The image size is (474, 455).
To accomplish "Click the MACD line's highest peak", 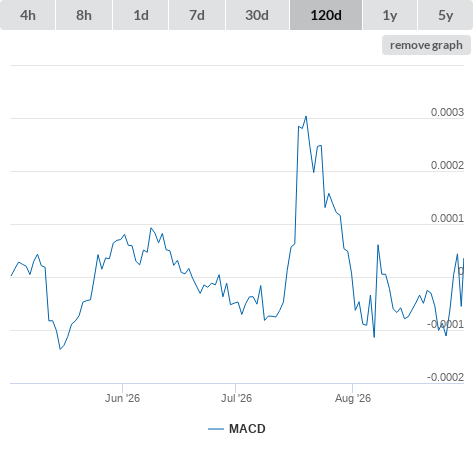I will coord(306,116).
